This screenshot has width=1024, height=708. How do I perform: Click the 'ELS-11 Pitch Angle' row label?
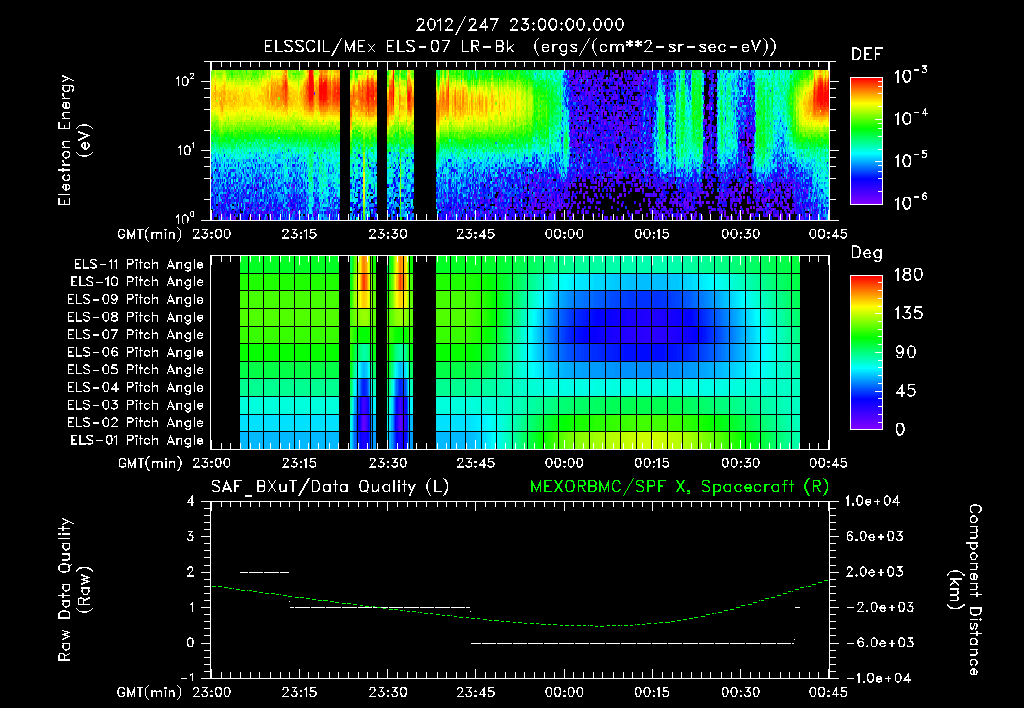click(138, 265)
